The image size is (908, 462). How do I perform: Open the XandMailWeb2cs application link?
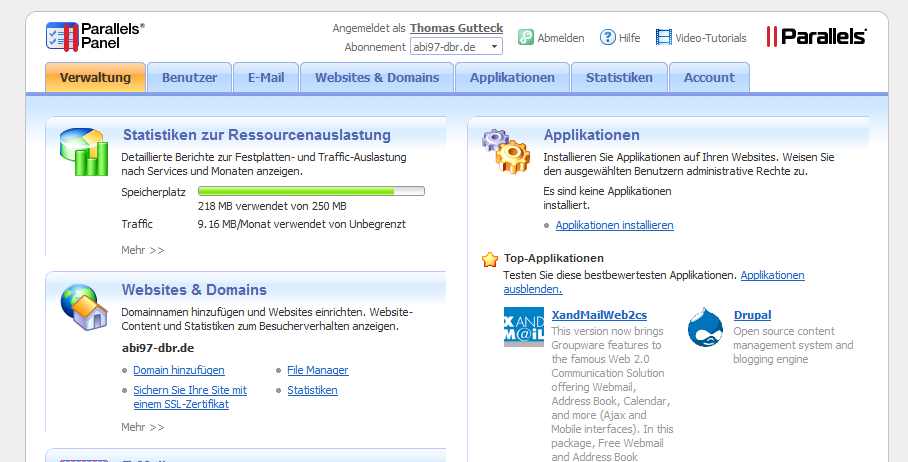click(599, 315)
